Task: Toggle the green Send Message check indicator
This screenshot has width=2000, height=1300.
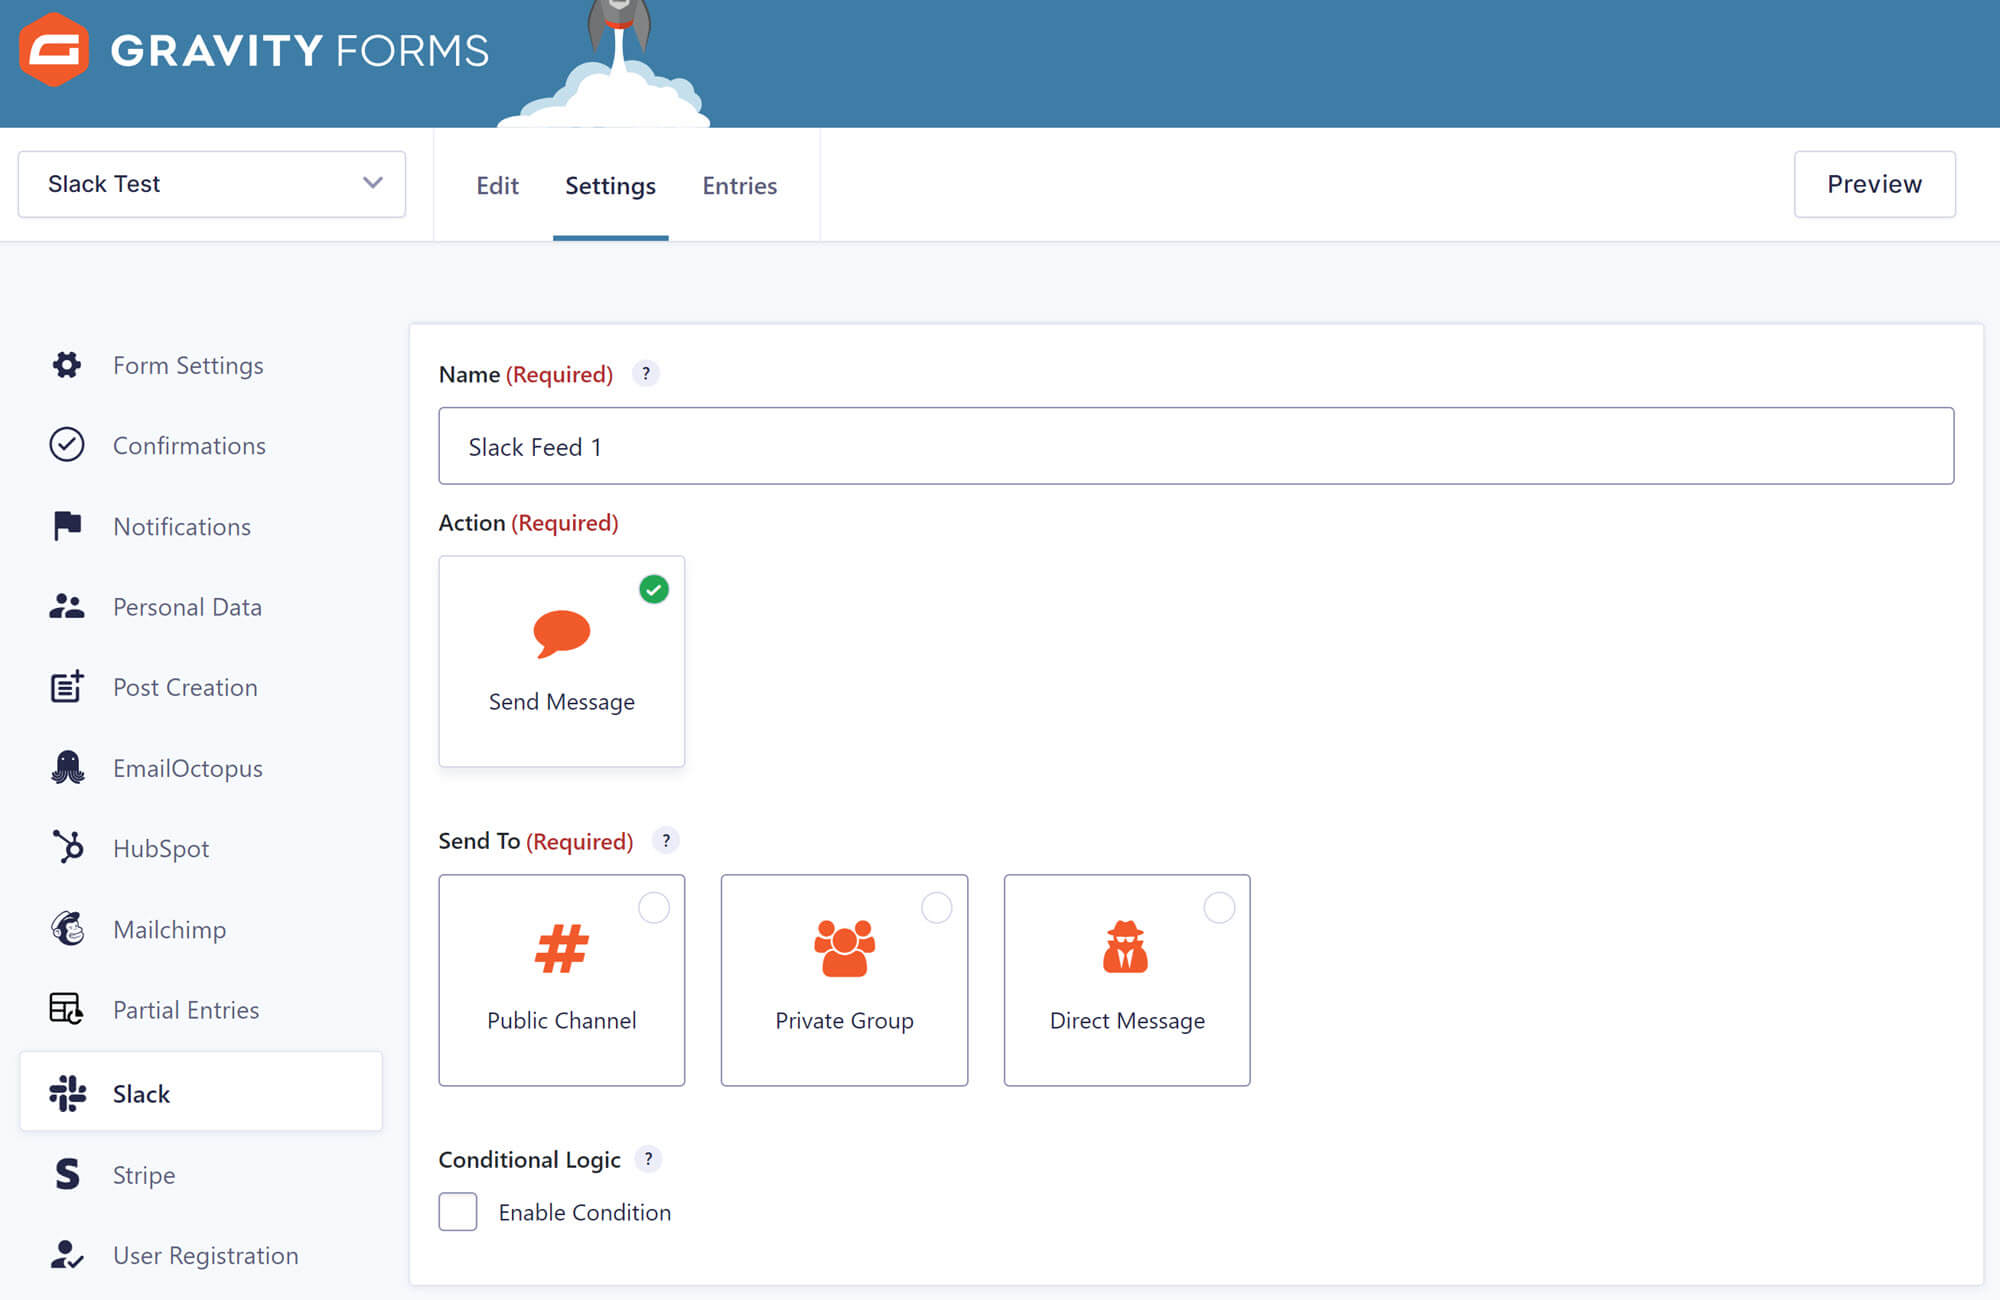Action: [x=654, y=589]
